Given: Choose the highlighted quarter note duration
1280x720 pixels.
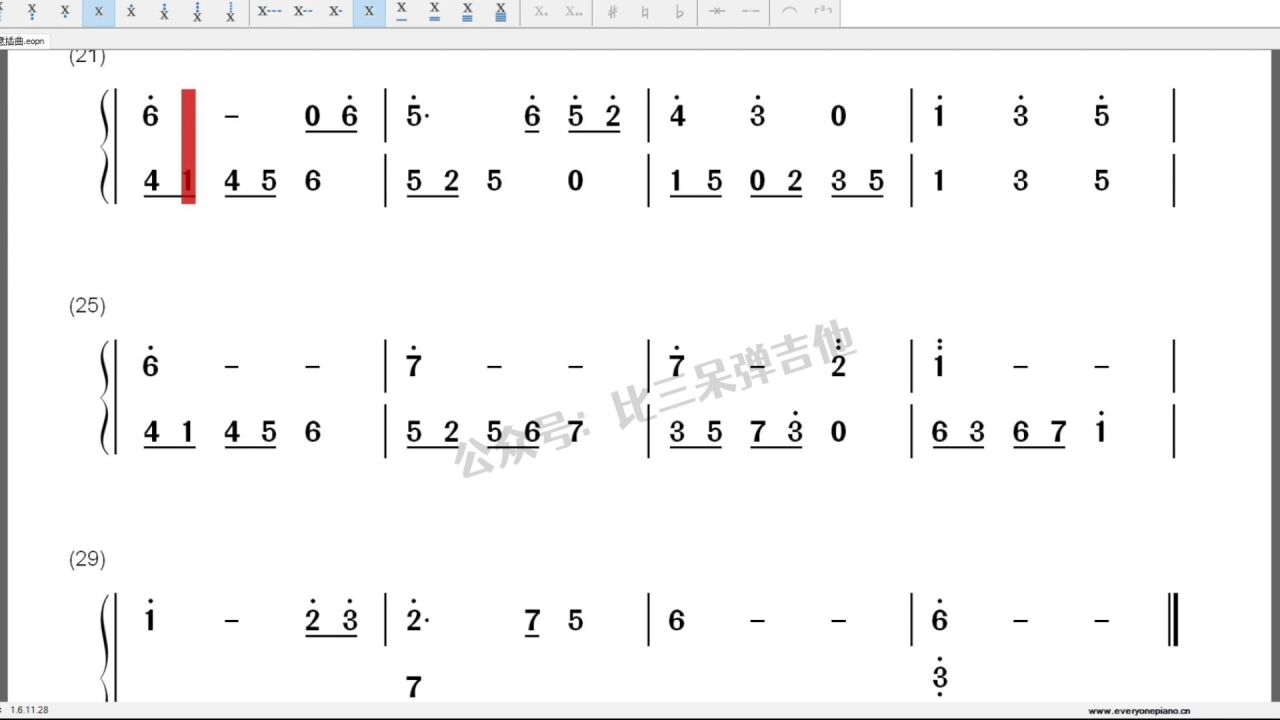Looking at the screenshot, I should (x=369, y=12).
